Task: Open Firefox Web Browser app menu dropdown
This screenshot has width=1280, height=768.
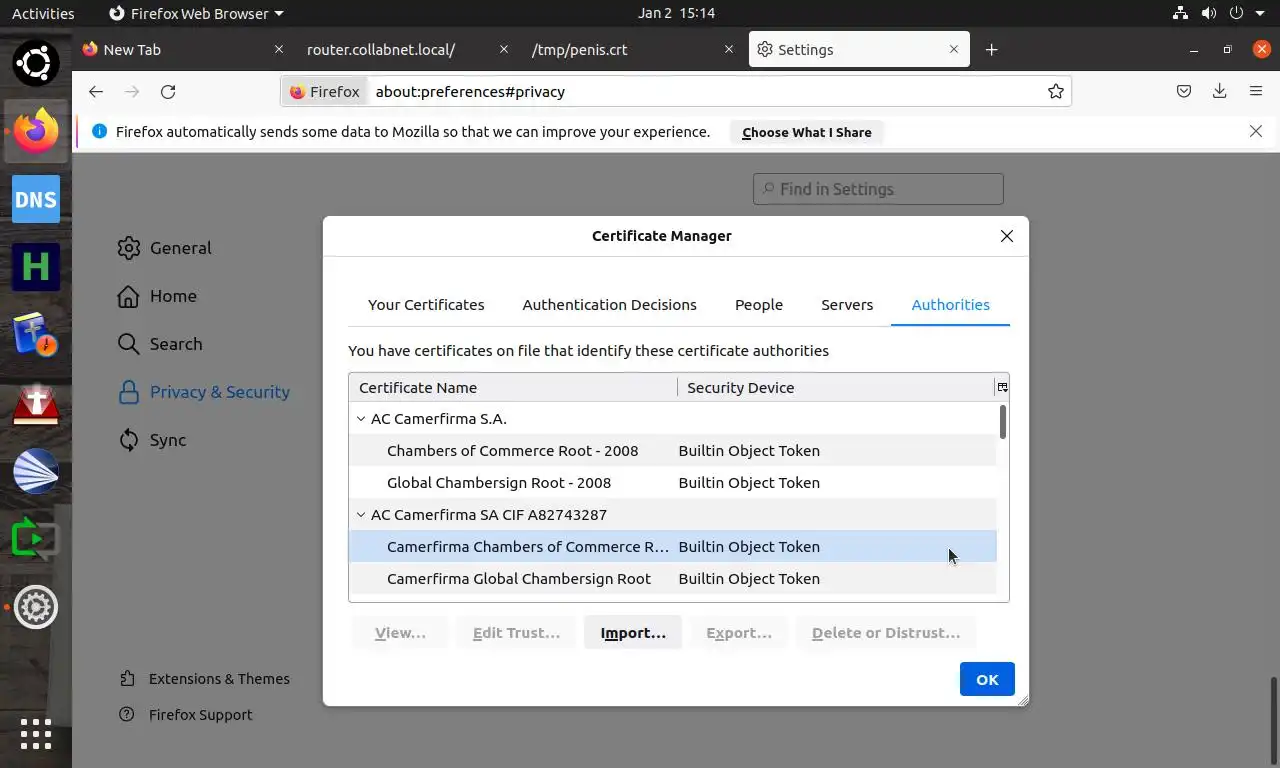Action: 196,14
